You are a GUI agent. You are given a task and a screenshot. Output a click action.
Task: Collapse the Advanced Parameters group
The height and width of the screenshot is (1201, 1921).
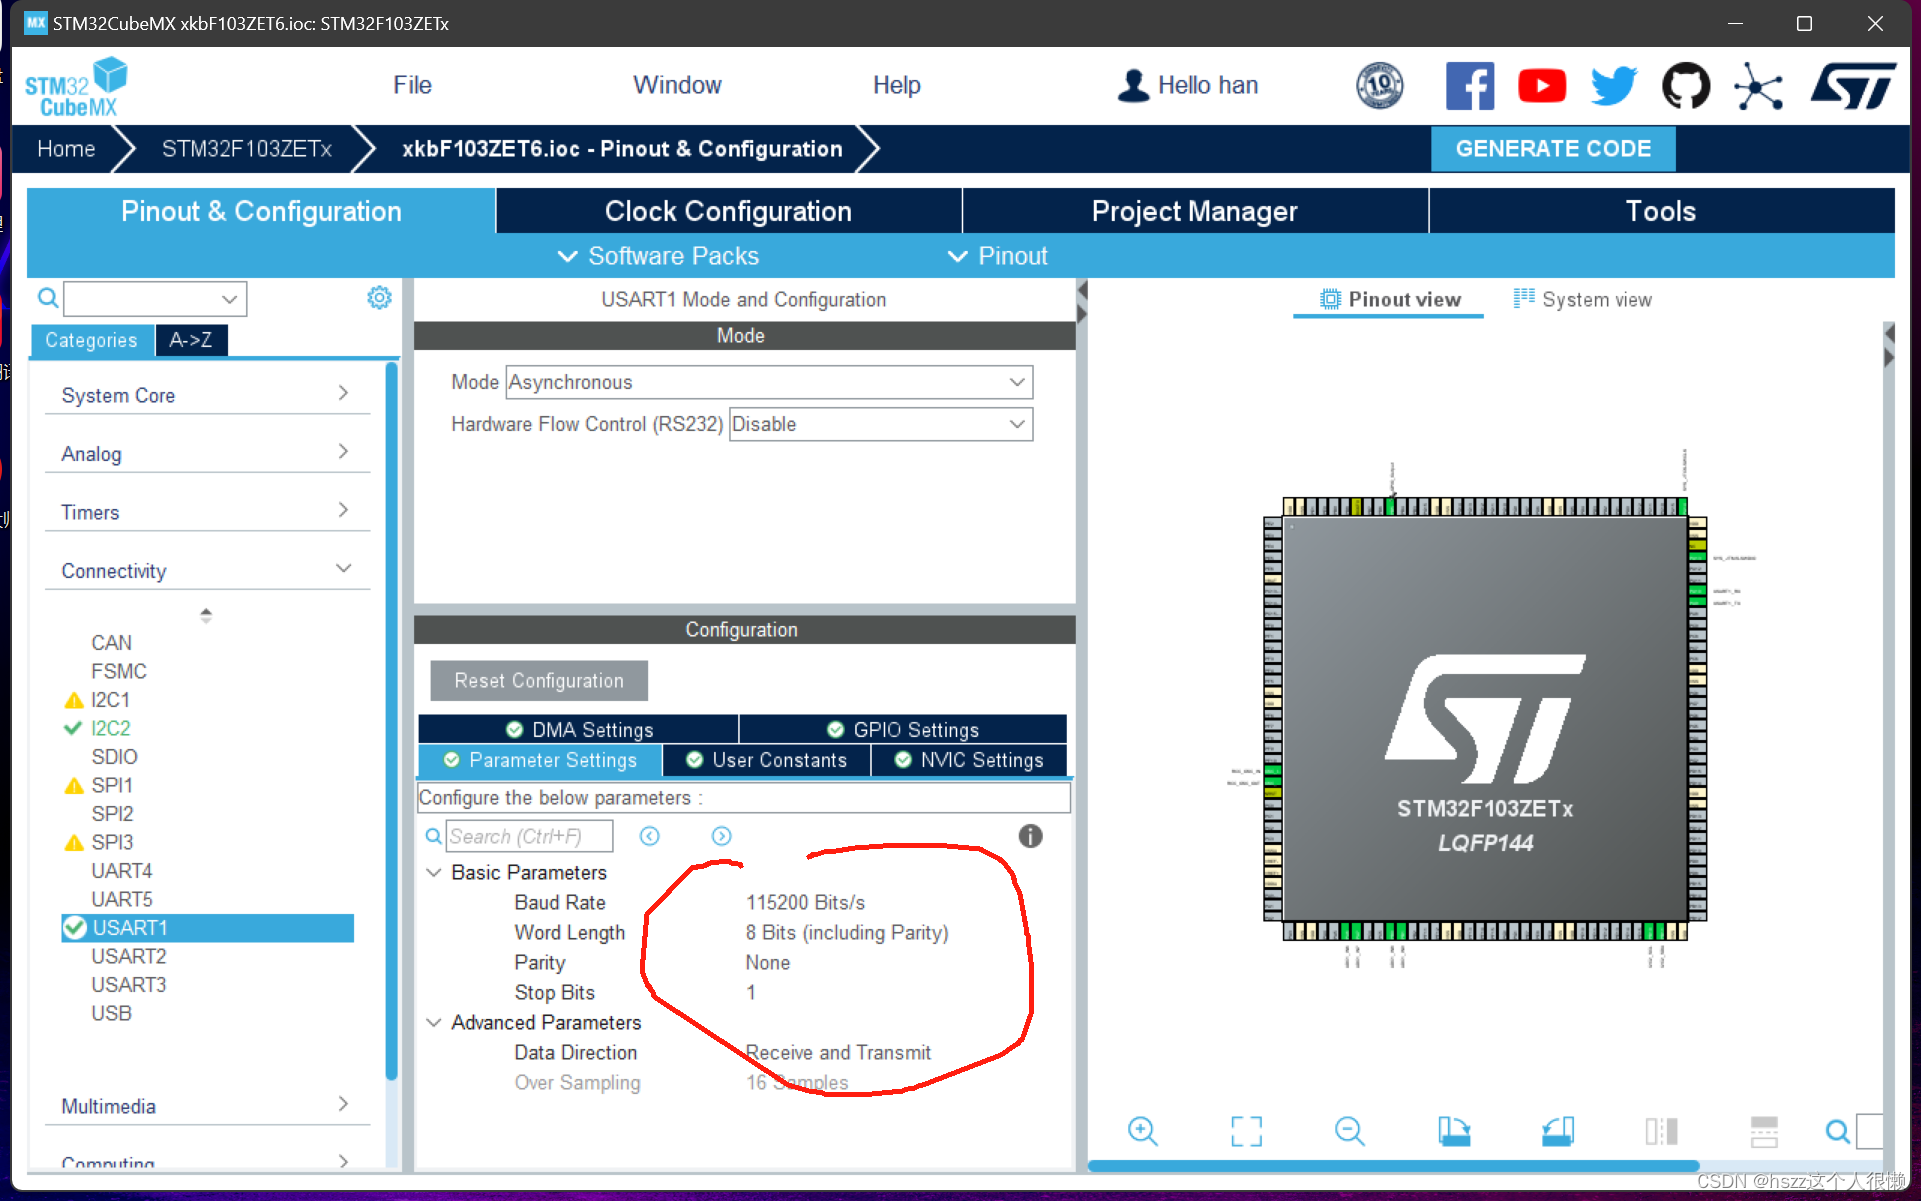tap(434, 1022)
